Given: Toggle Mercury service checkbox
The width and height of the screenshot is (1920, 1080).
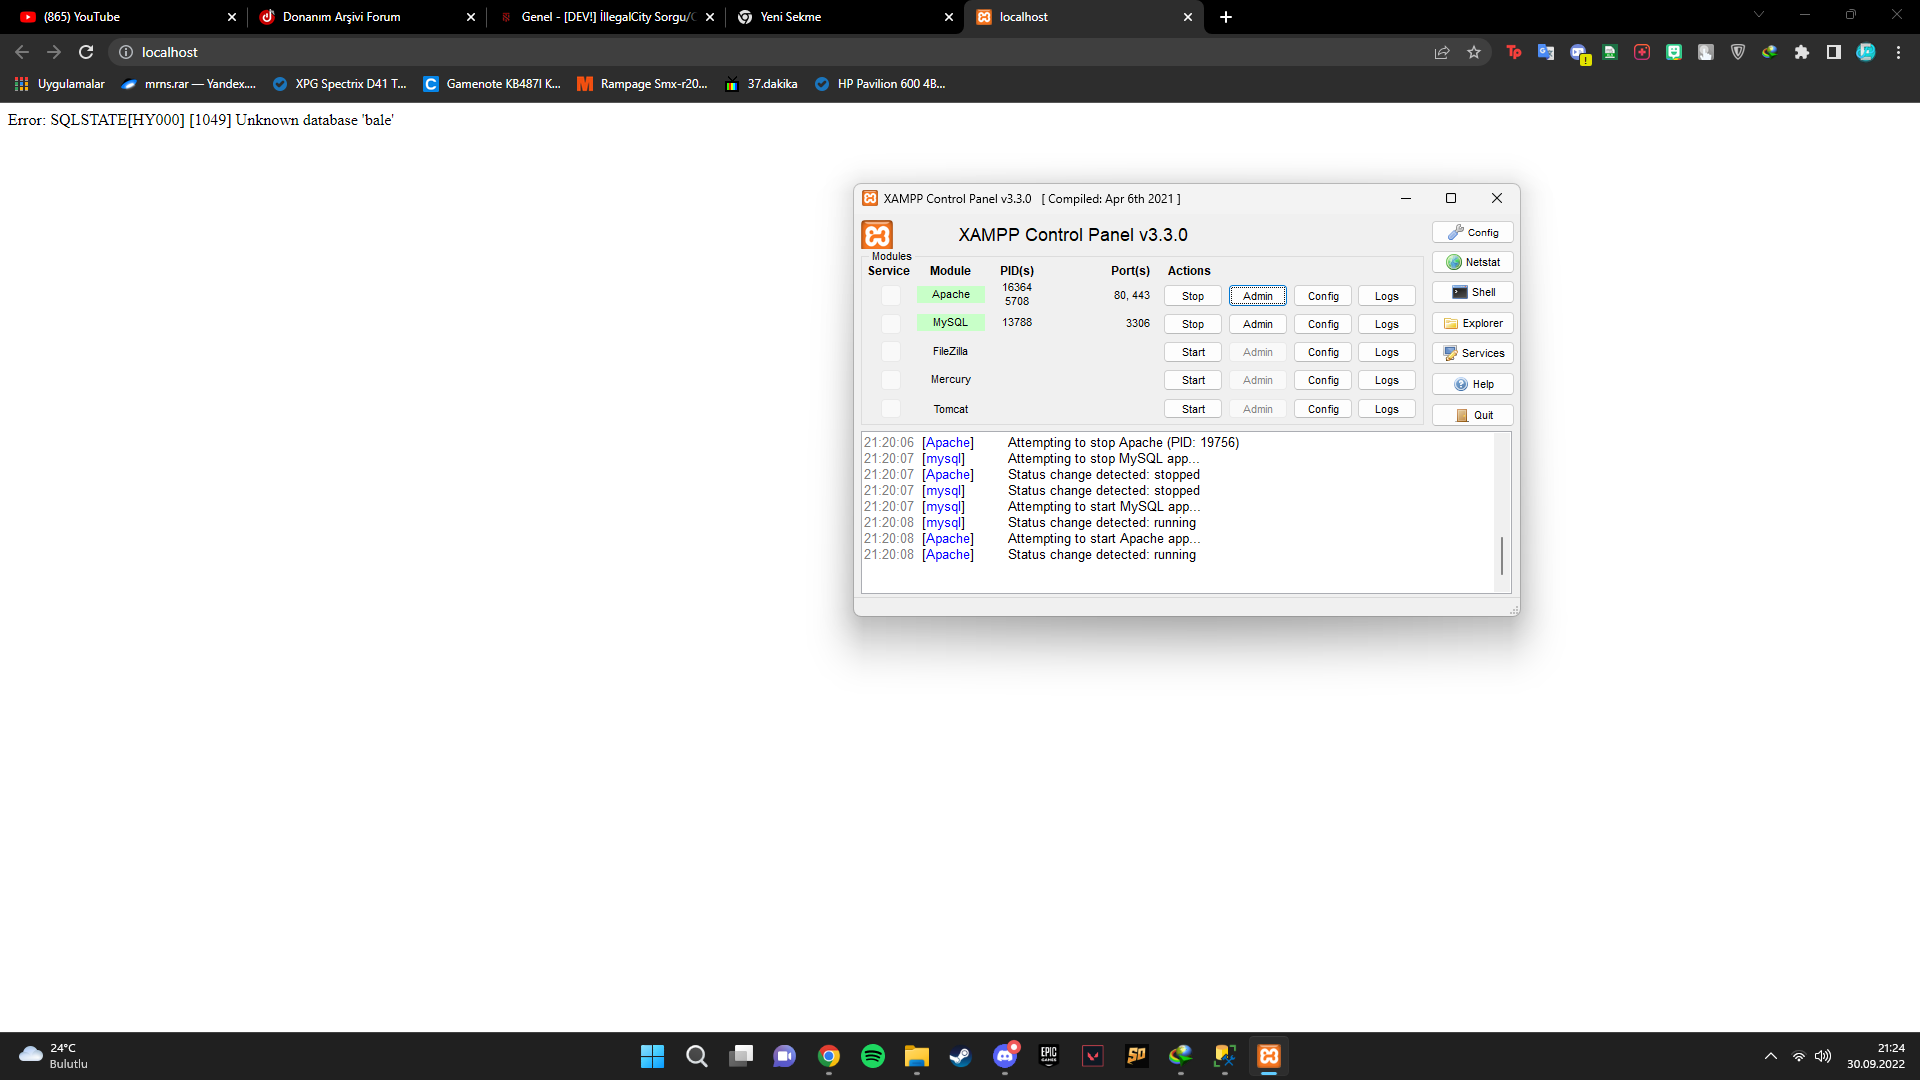Looking at the screenshot, I should click(890, 380).
